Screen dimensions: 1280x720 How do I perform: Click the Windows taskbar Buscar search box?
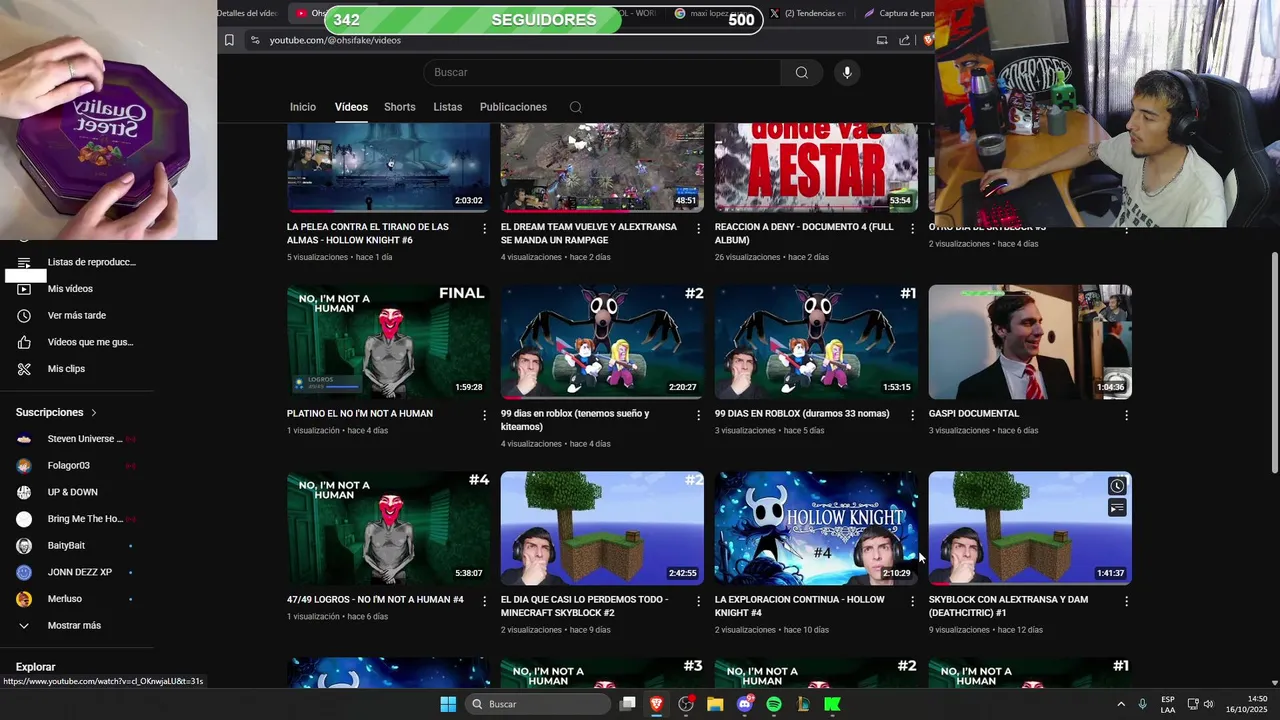[538, 704]
